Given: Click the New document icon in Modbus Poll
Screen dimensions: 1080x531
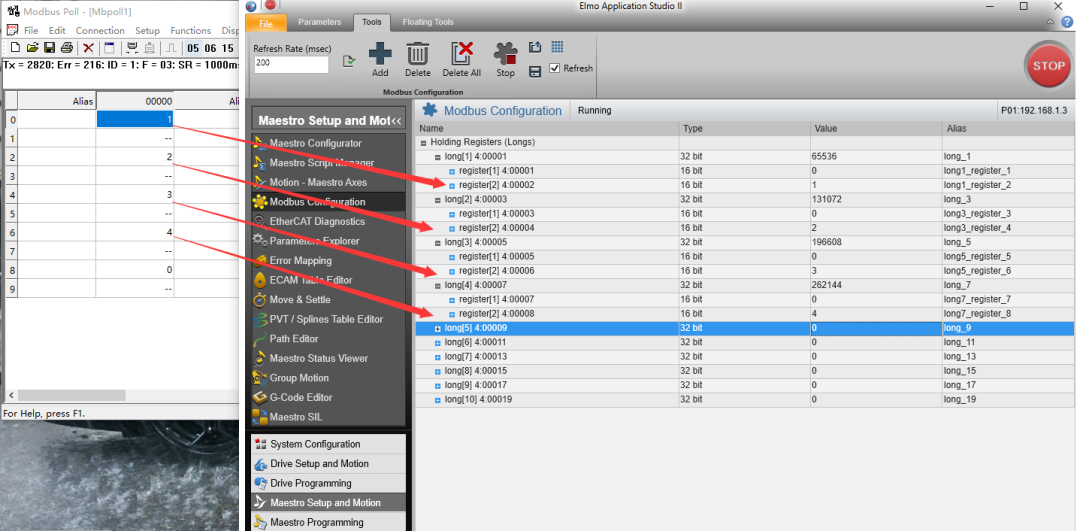Looking at the screenshot, I should 15,48.
